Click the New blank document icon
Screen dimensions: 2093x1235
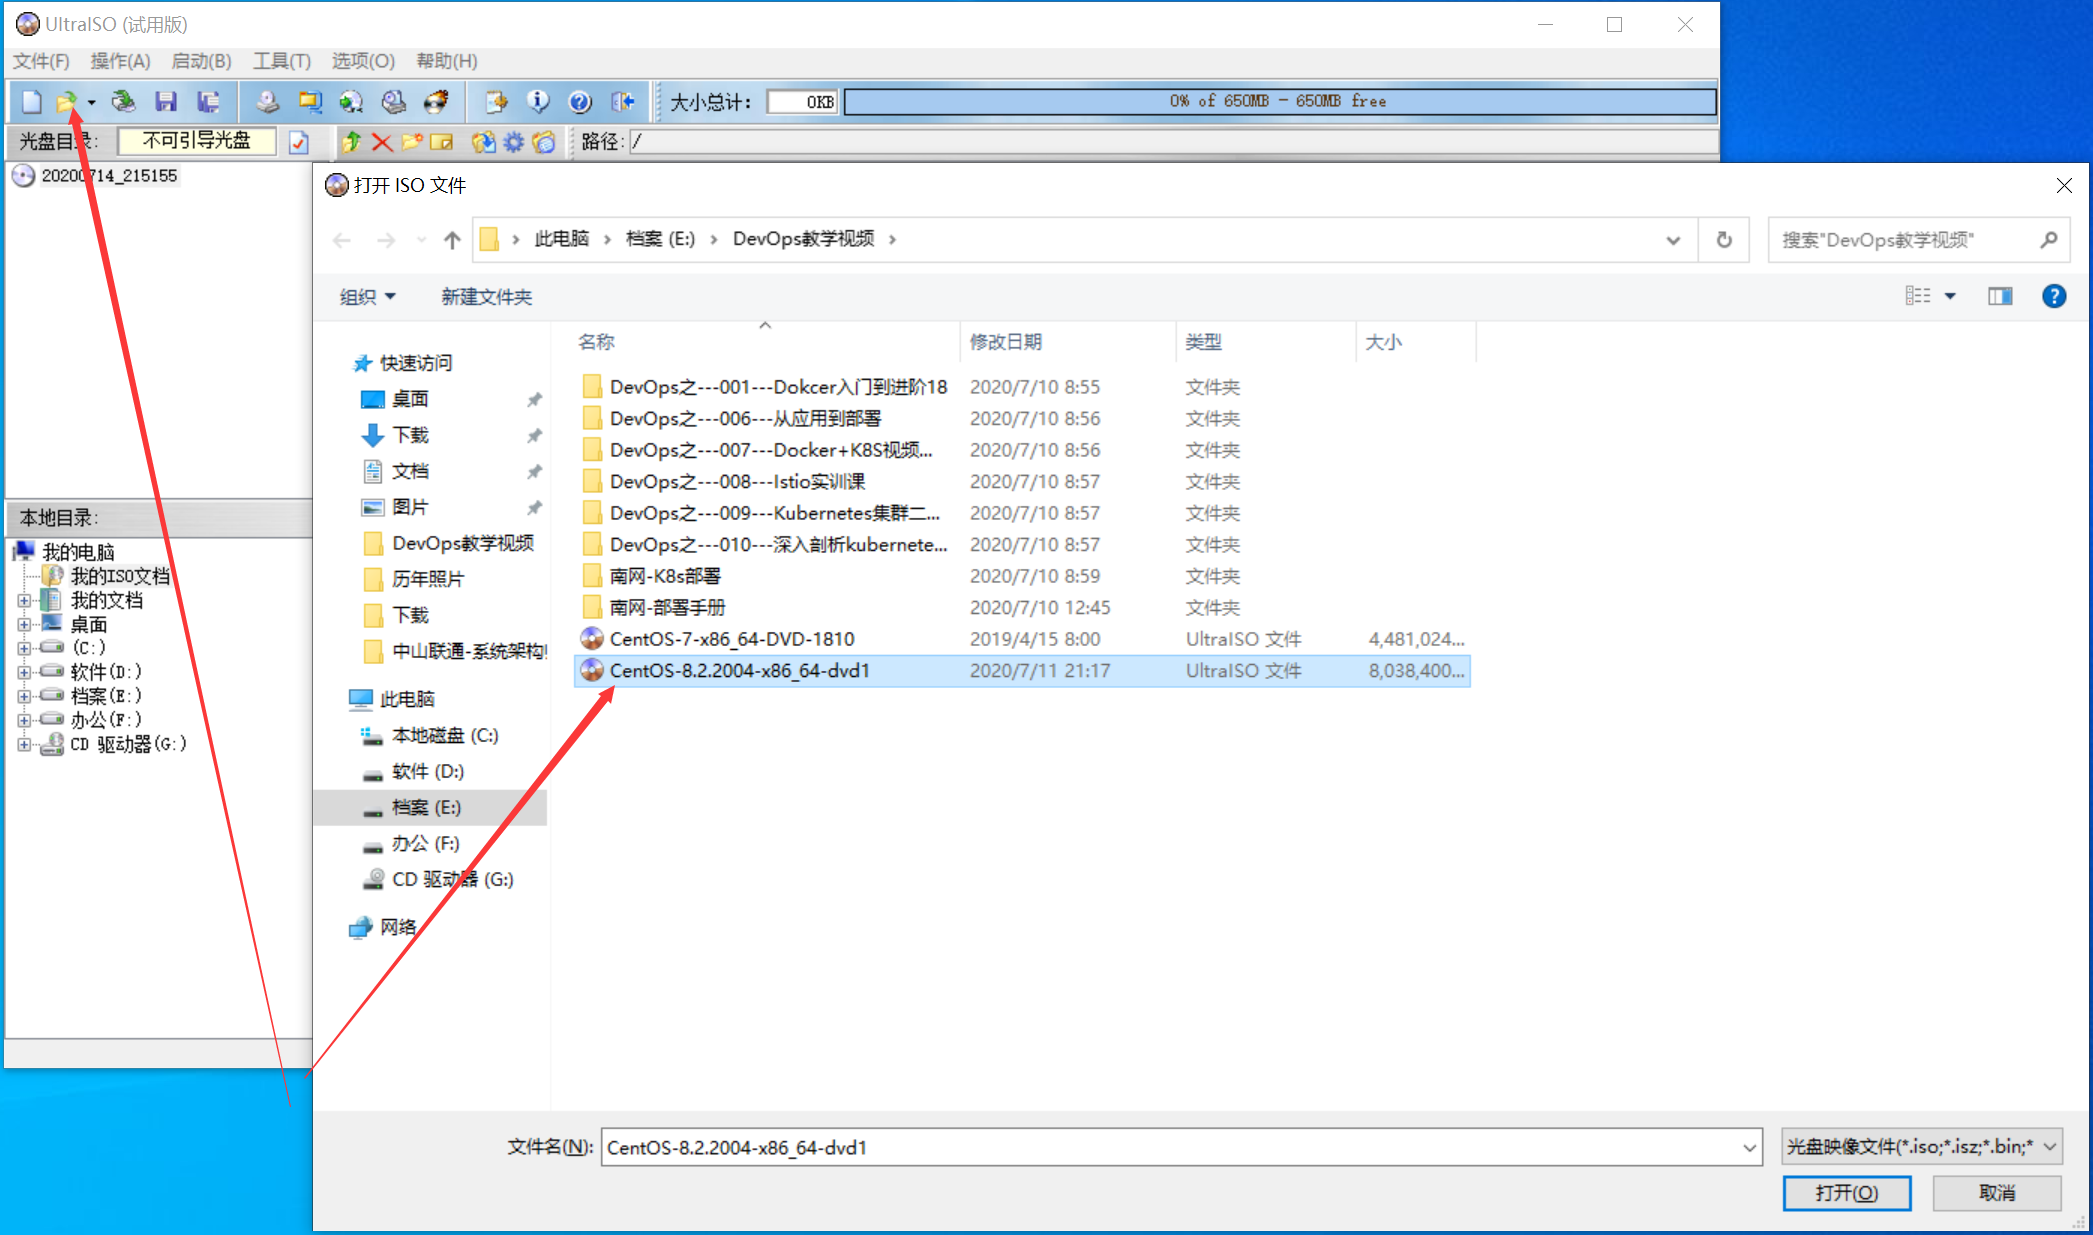click(x=31, y=102)
